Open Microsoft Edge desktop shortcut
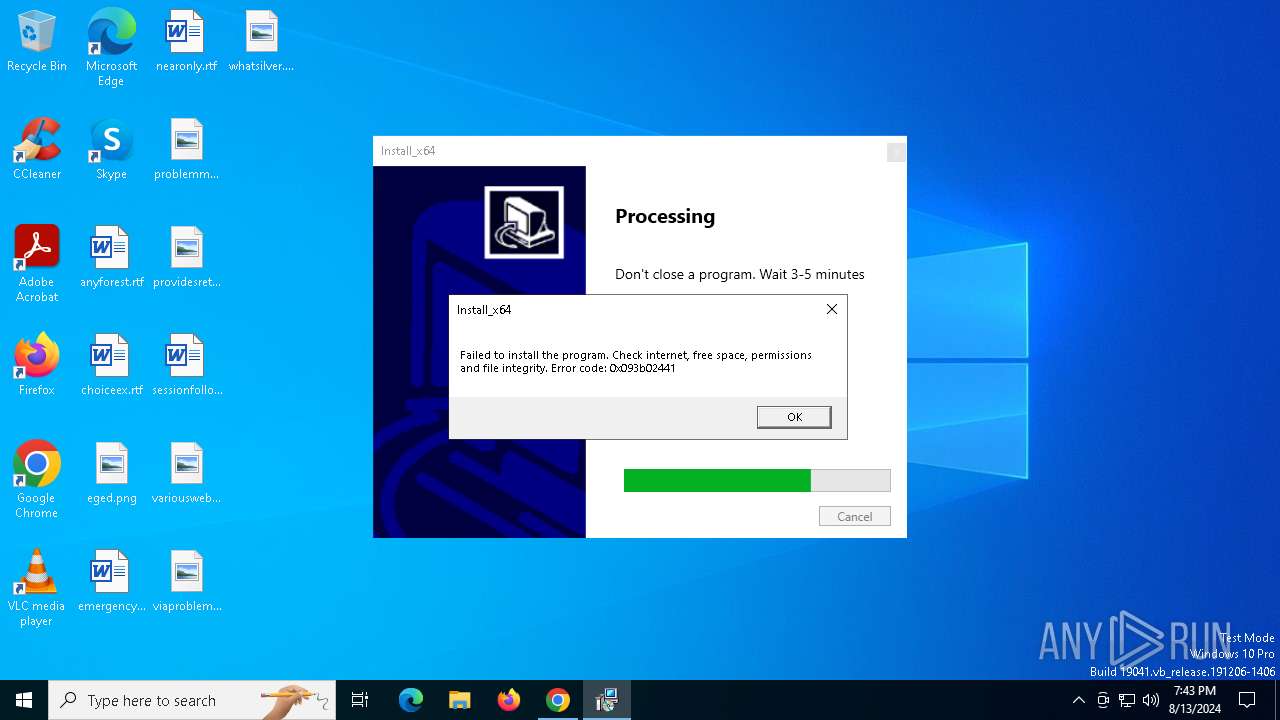The width and height of the screenshot is (1280, 720). pyautogui.click(x=111, y=48)
